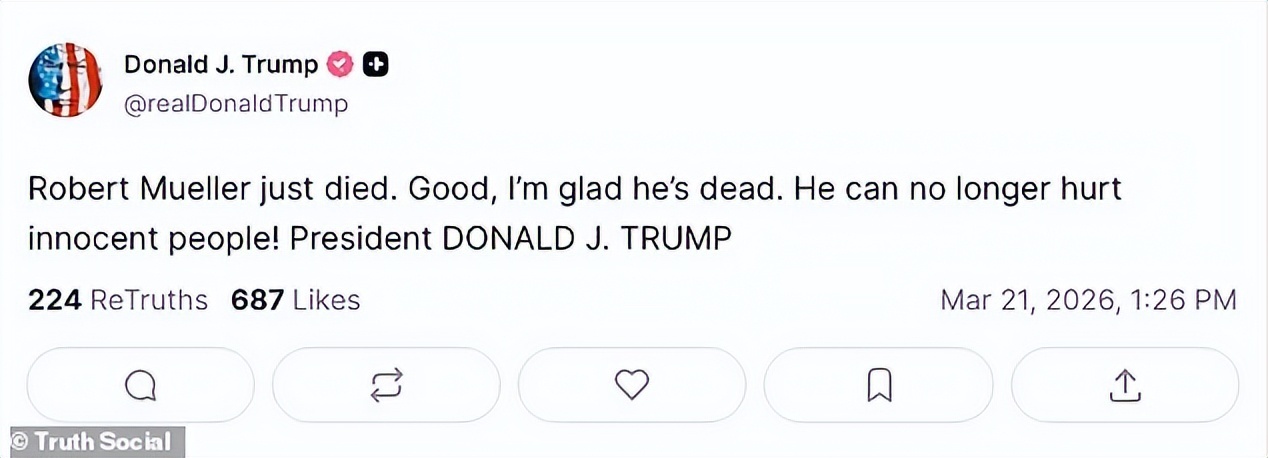Click the verified checkmark badge
Viewport: 1268px width, 458px height.
click(341, 65)
